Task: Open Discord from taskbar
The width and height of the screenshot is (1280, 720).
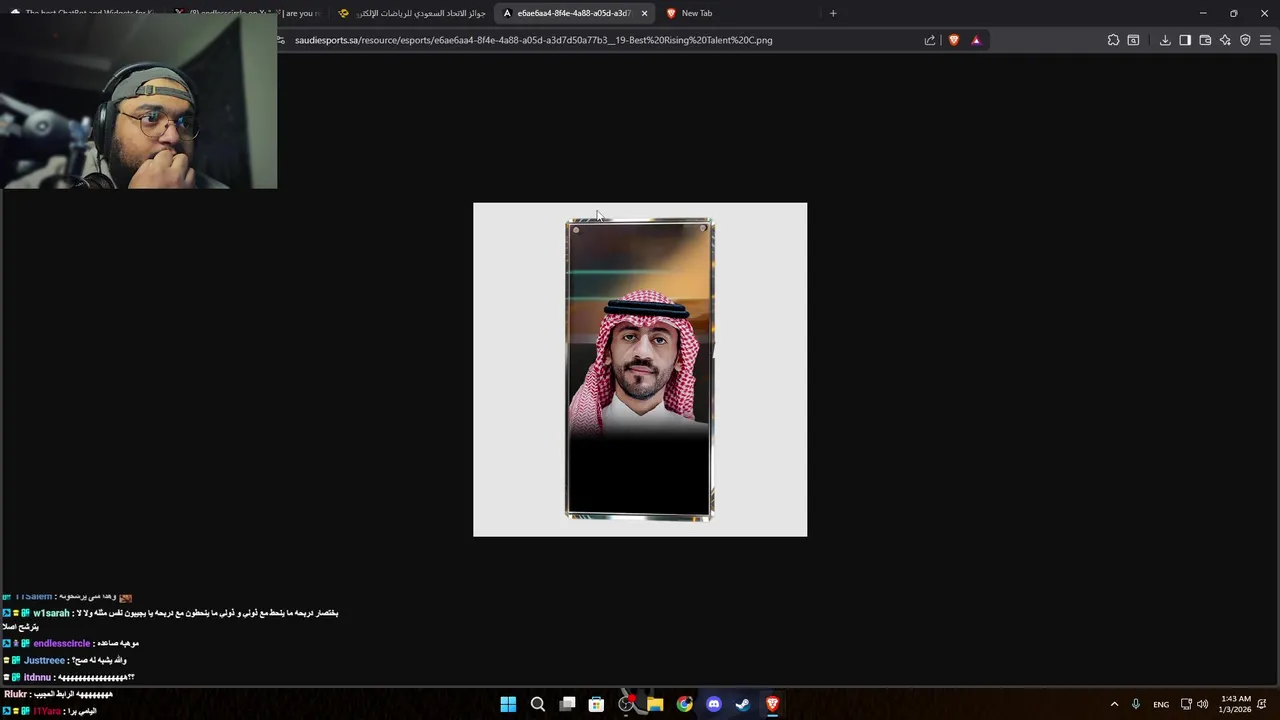Action: 714,704
